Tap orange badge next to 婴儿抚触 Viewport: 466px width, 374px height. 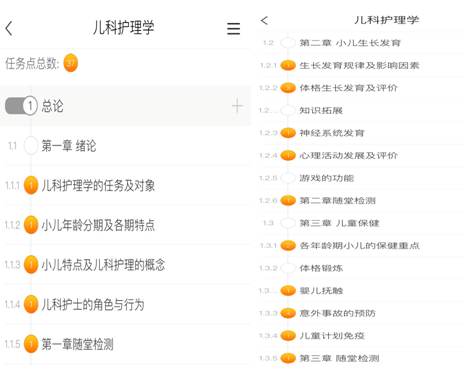click(x=288, y=291)
